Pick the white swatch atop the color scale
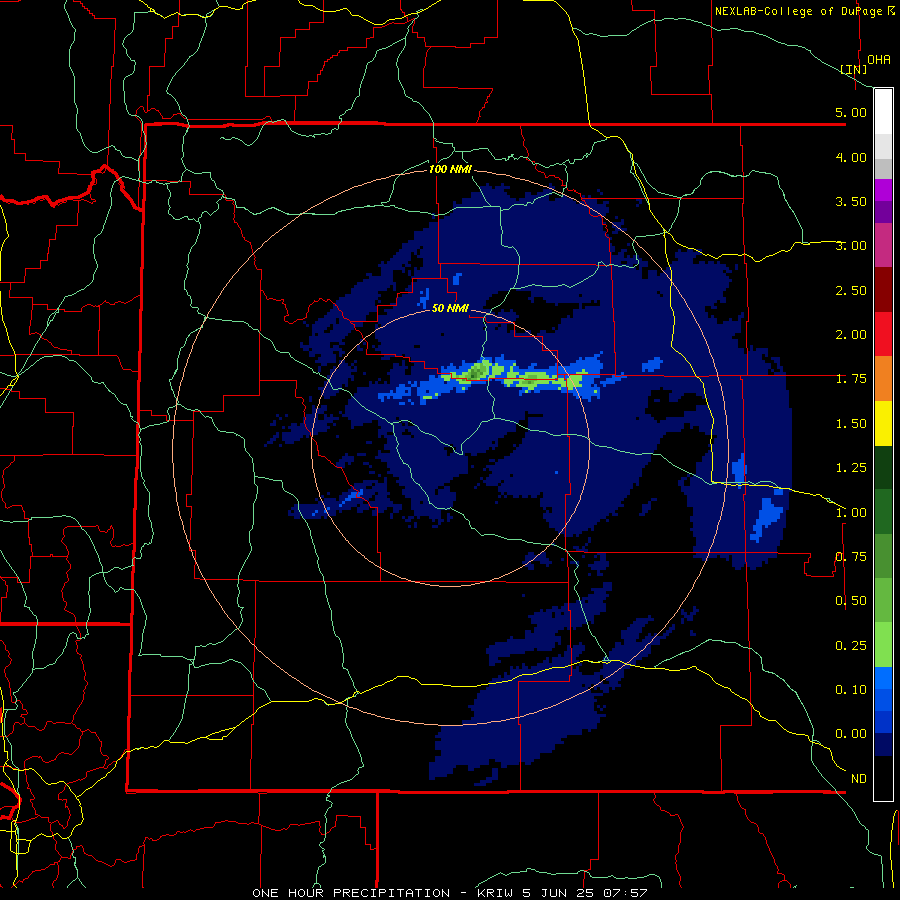Screen dimensions: 900x900 [x=883, y=112]
